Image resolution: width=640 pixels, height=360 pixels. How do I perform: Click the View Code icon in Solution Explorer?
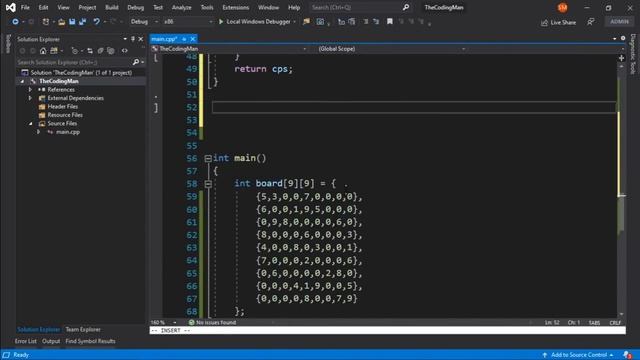(x=124, y=51)
